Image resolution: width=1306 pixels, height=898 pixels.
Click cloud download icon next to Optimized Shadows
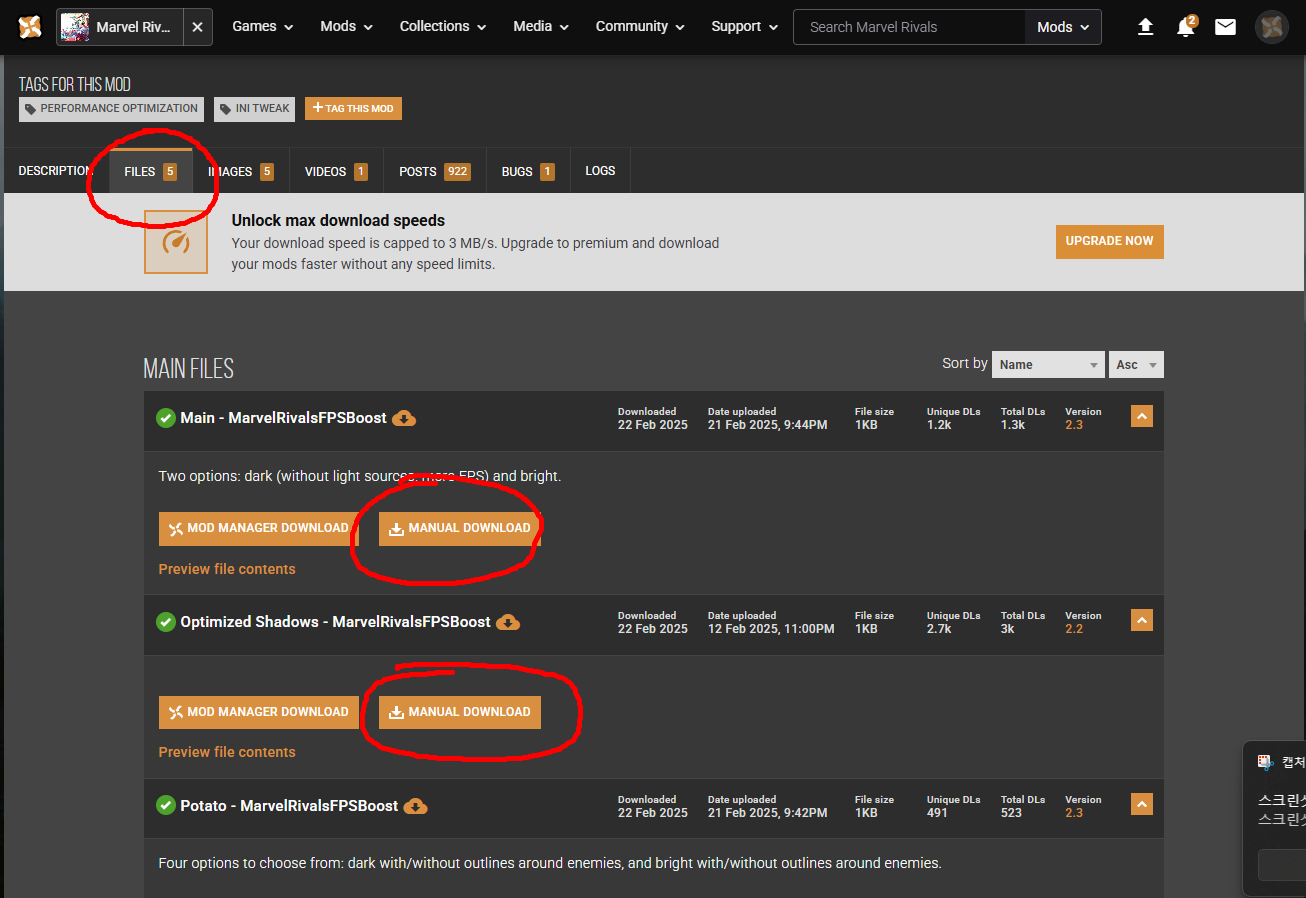coord(508,622)
